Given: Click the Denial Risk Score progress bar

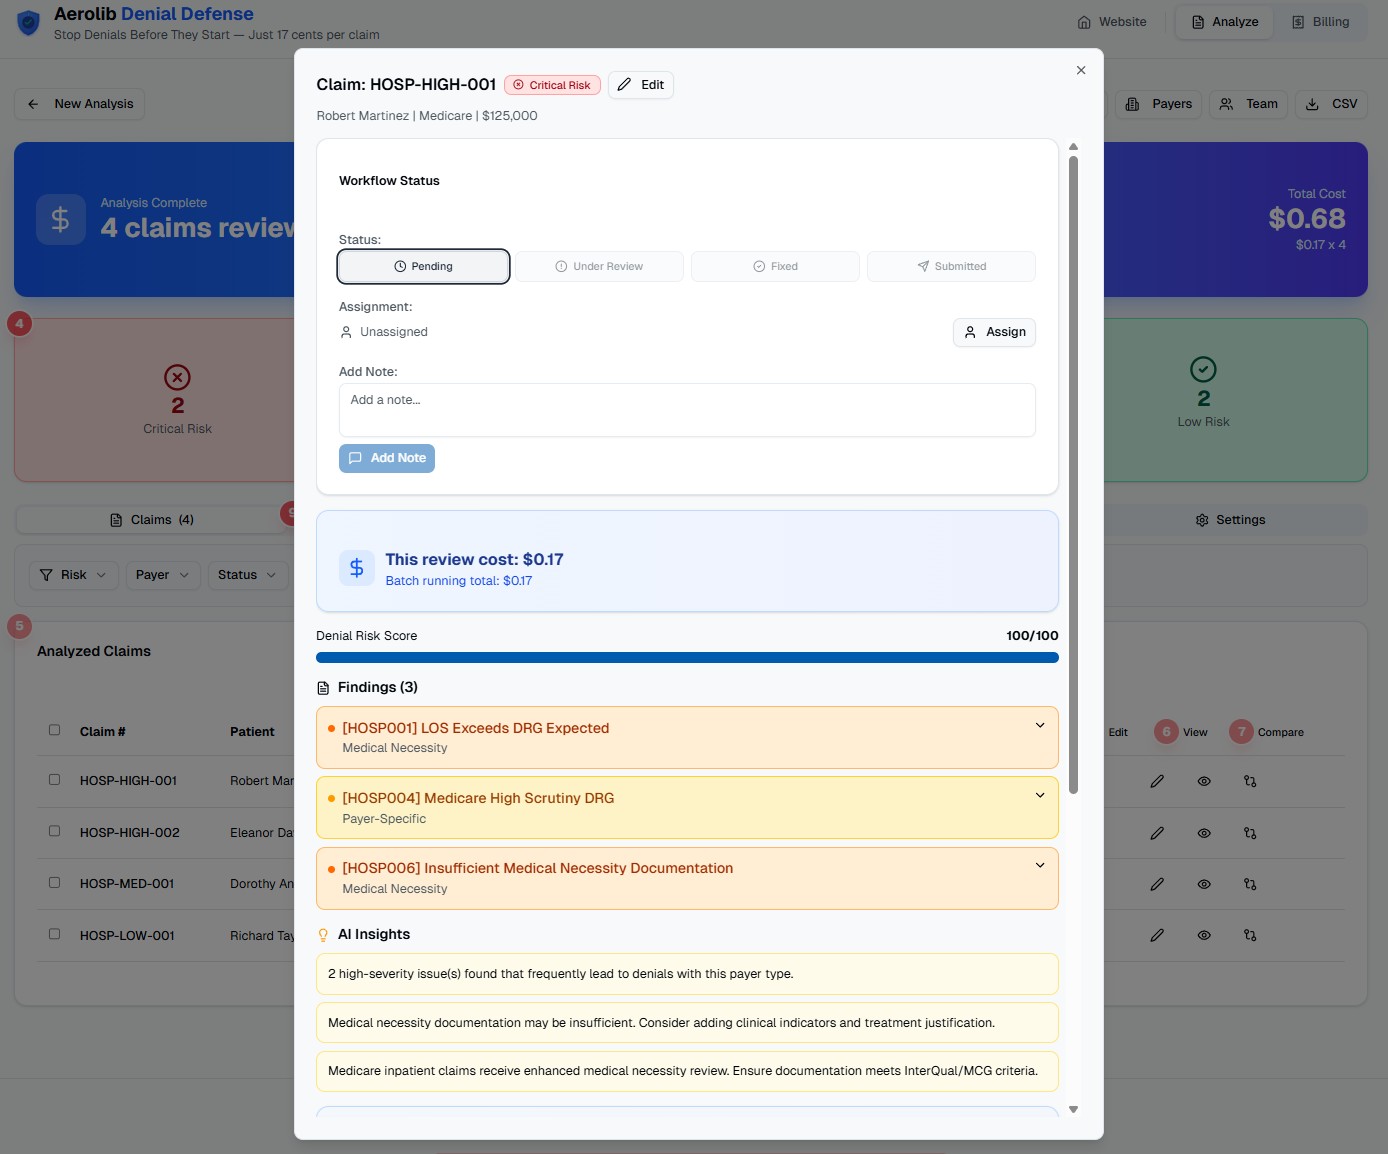Looking at the screenshot, I should coord(687,657).
